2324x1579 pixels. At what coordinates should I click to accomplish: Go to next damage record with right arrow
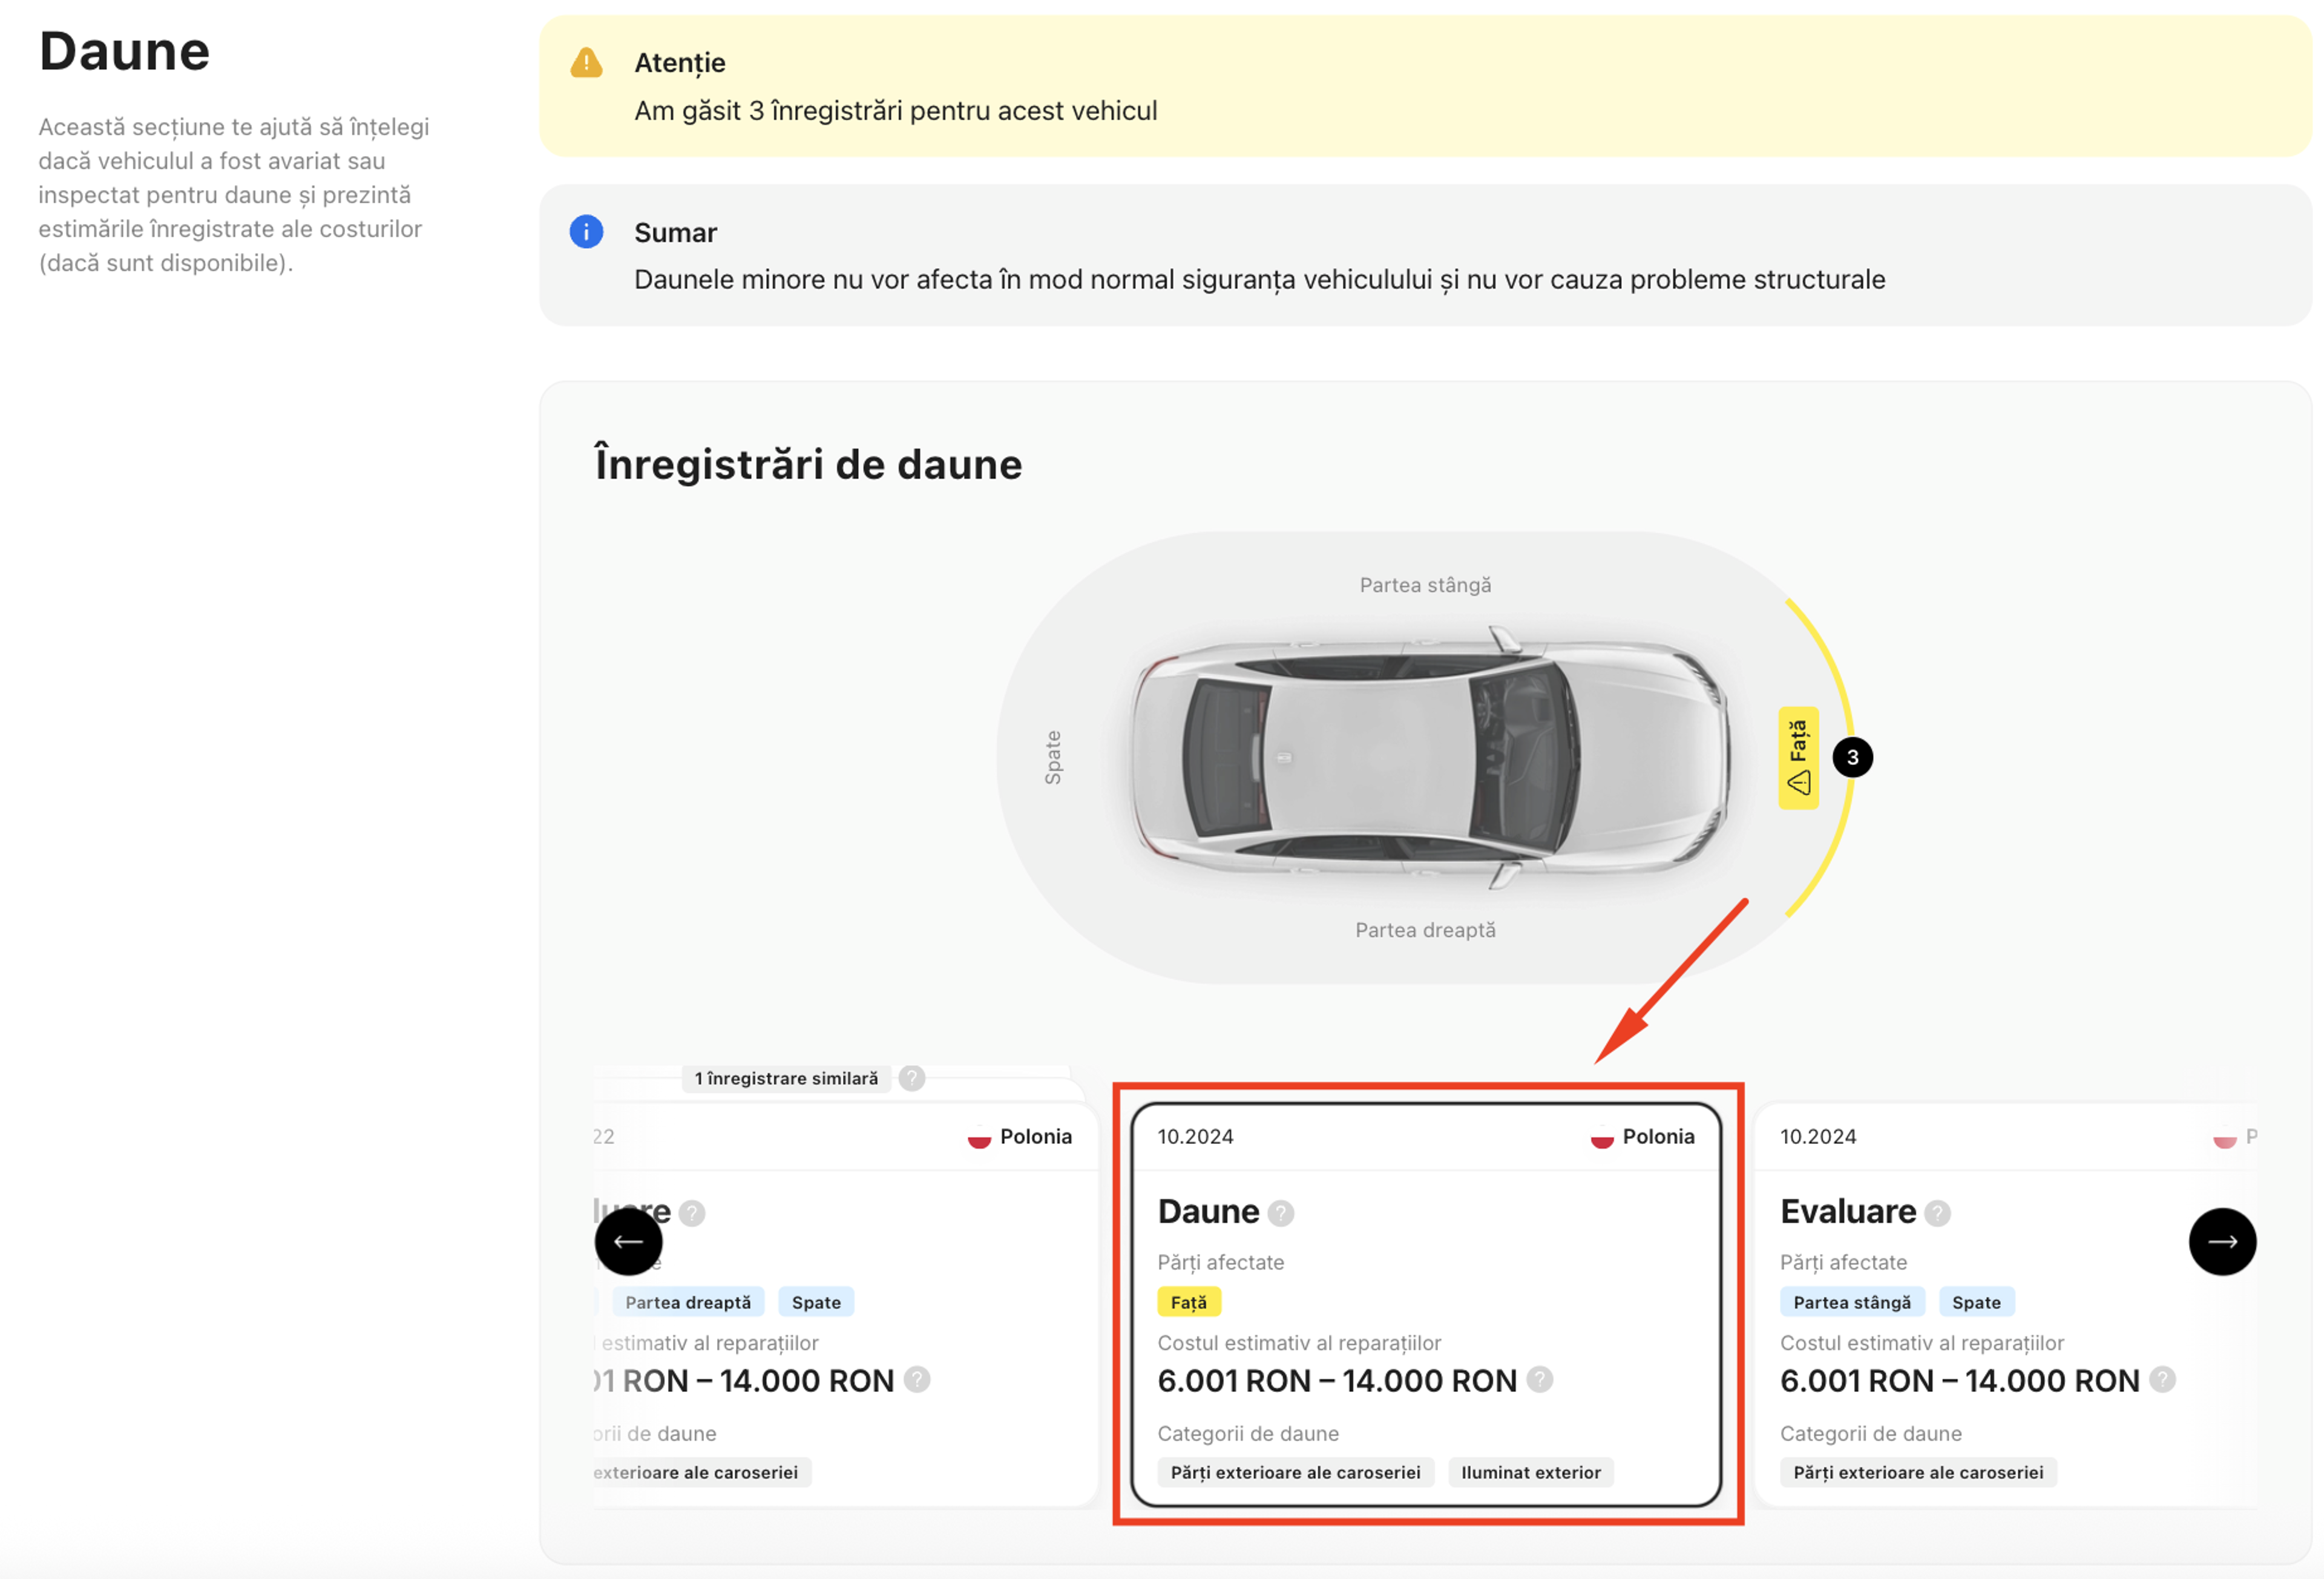pyautogui.click(x=2221, y=1241)
